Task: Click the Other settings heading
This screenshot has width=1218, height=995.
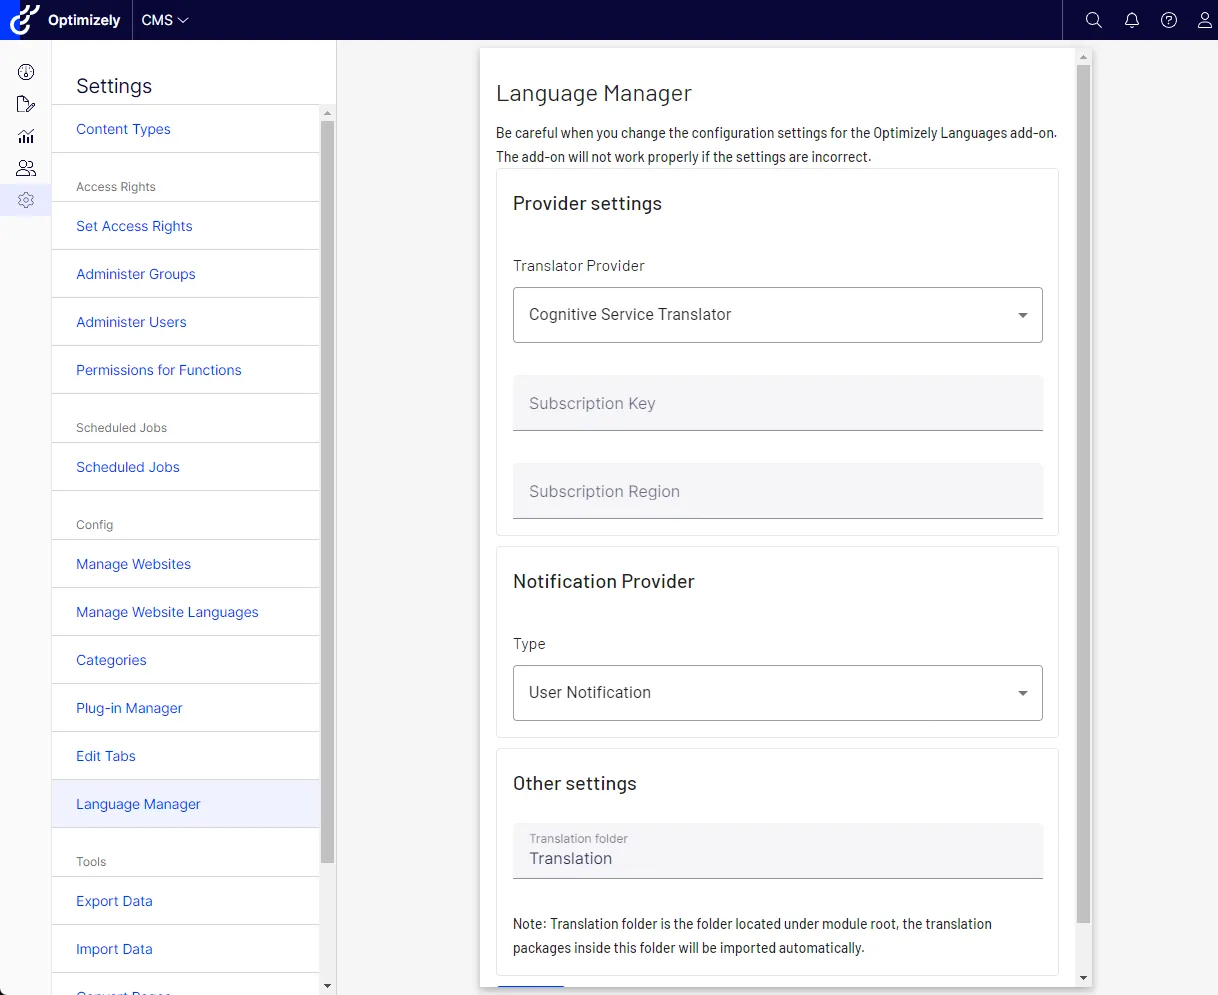Action: coord(575,784)
